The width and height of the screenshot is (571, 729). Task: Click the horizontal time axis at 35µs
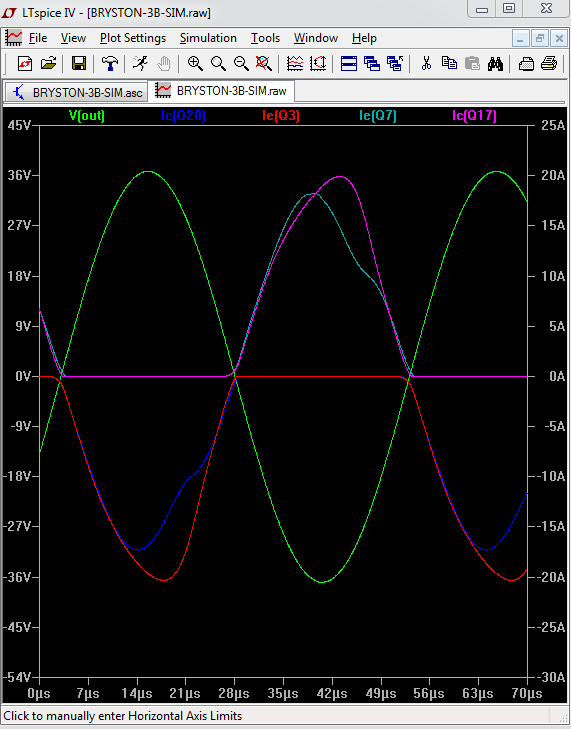click(x=283, y=694)
